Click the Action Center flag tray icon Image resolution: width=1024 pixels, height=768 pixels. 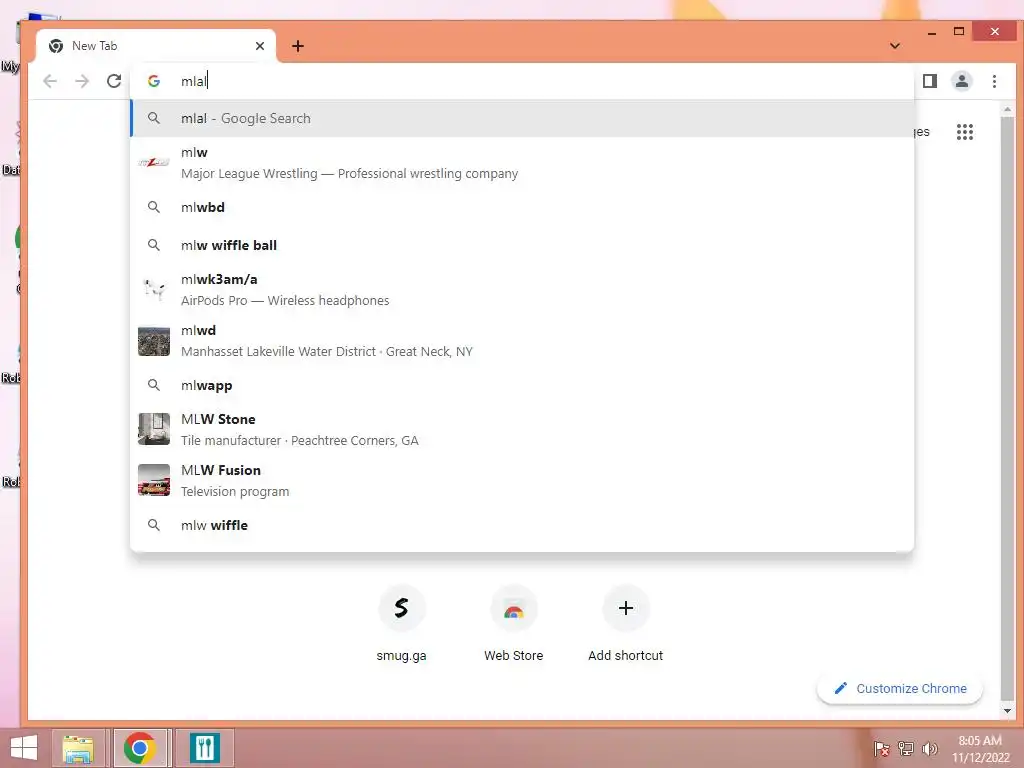[x=881, y=749]
